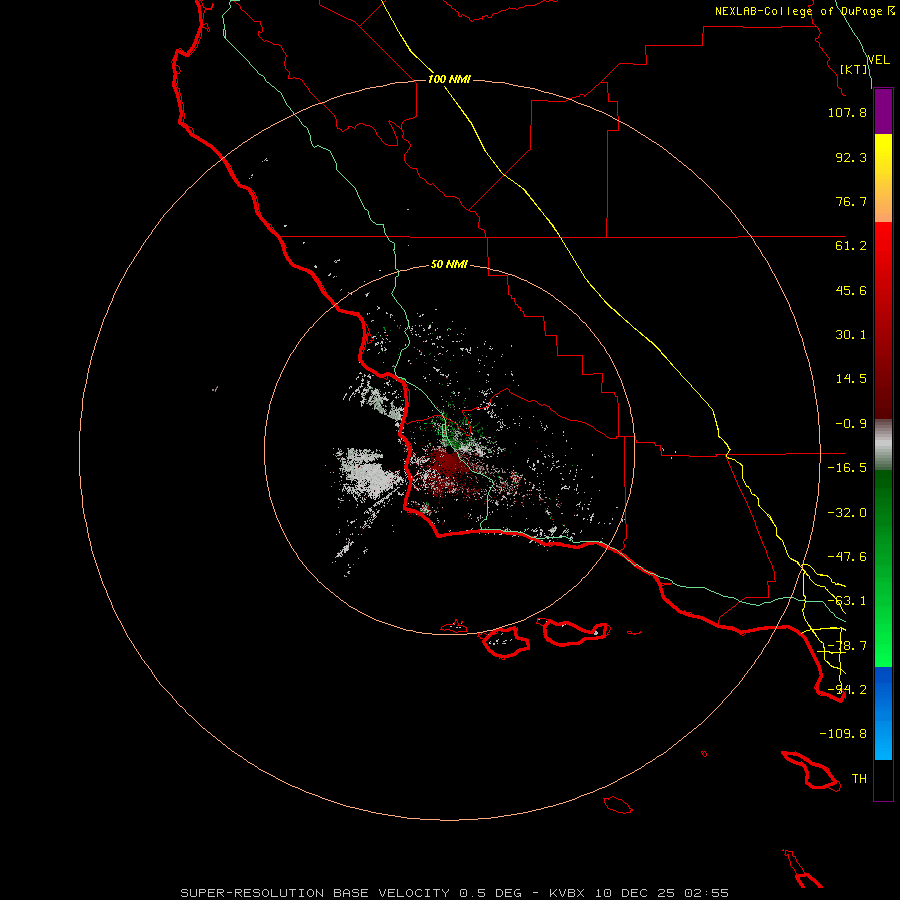Click the 45.6 legend value
900x900 pixels.
click(851, 290)
